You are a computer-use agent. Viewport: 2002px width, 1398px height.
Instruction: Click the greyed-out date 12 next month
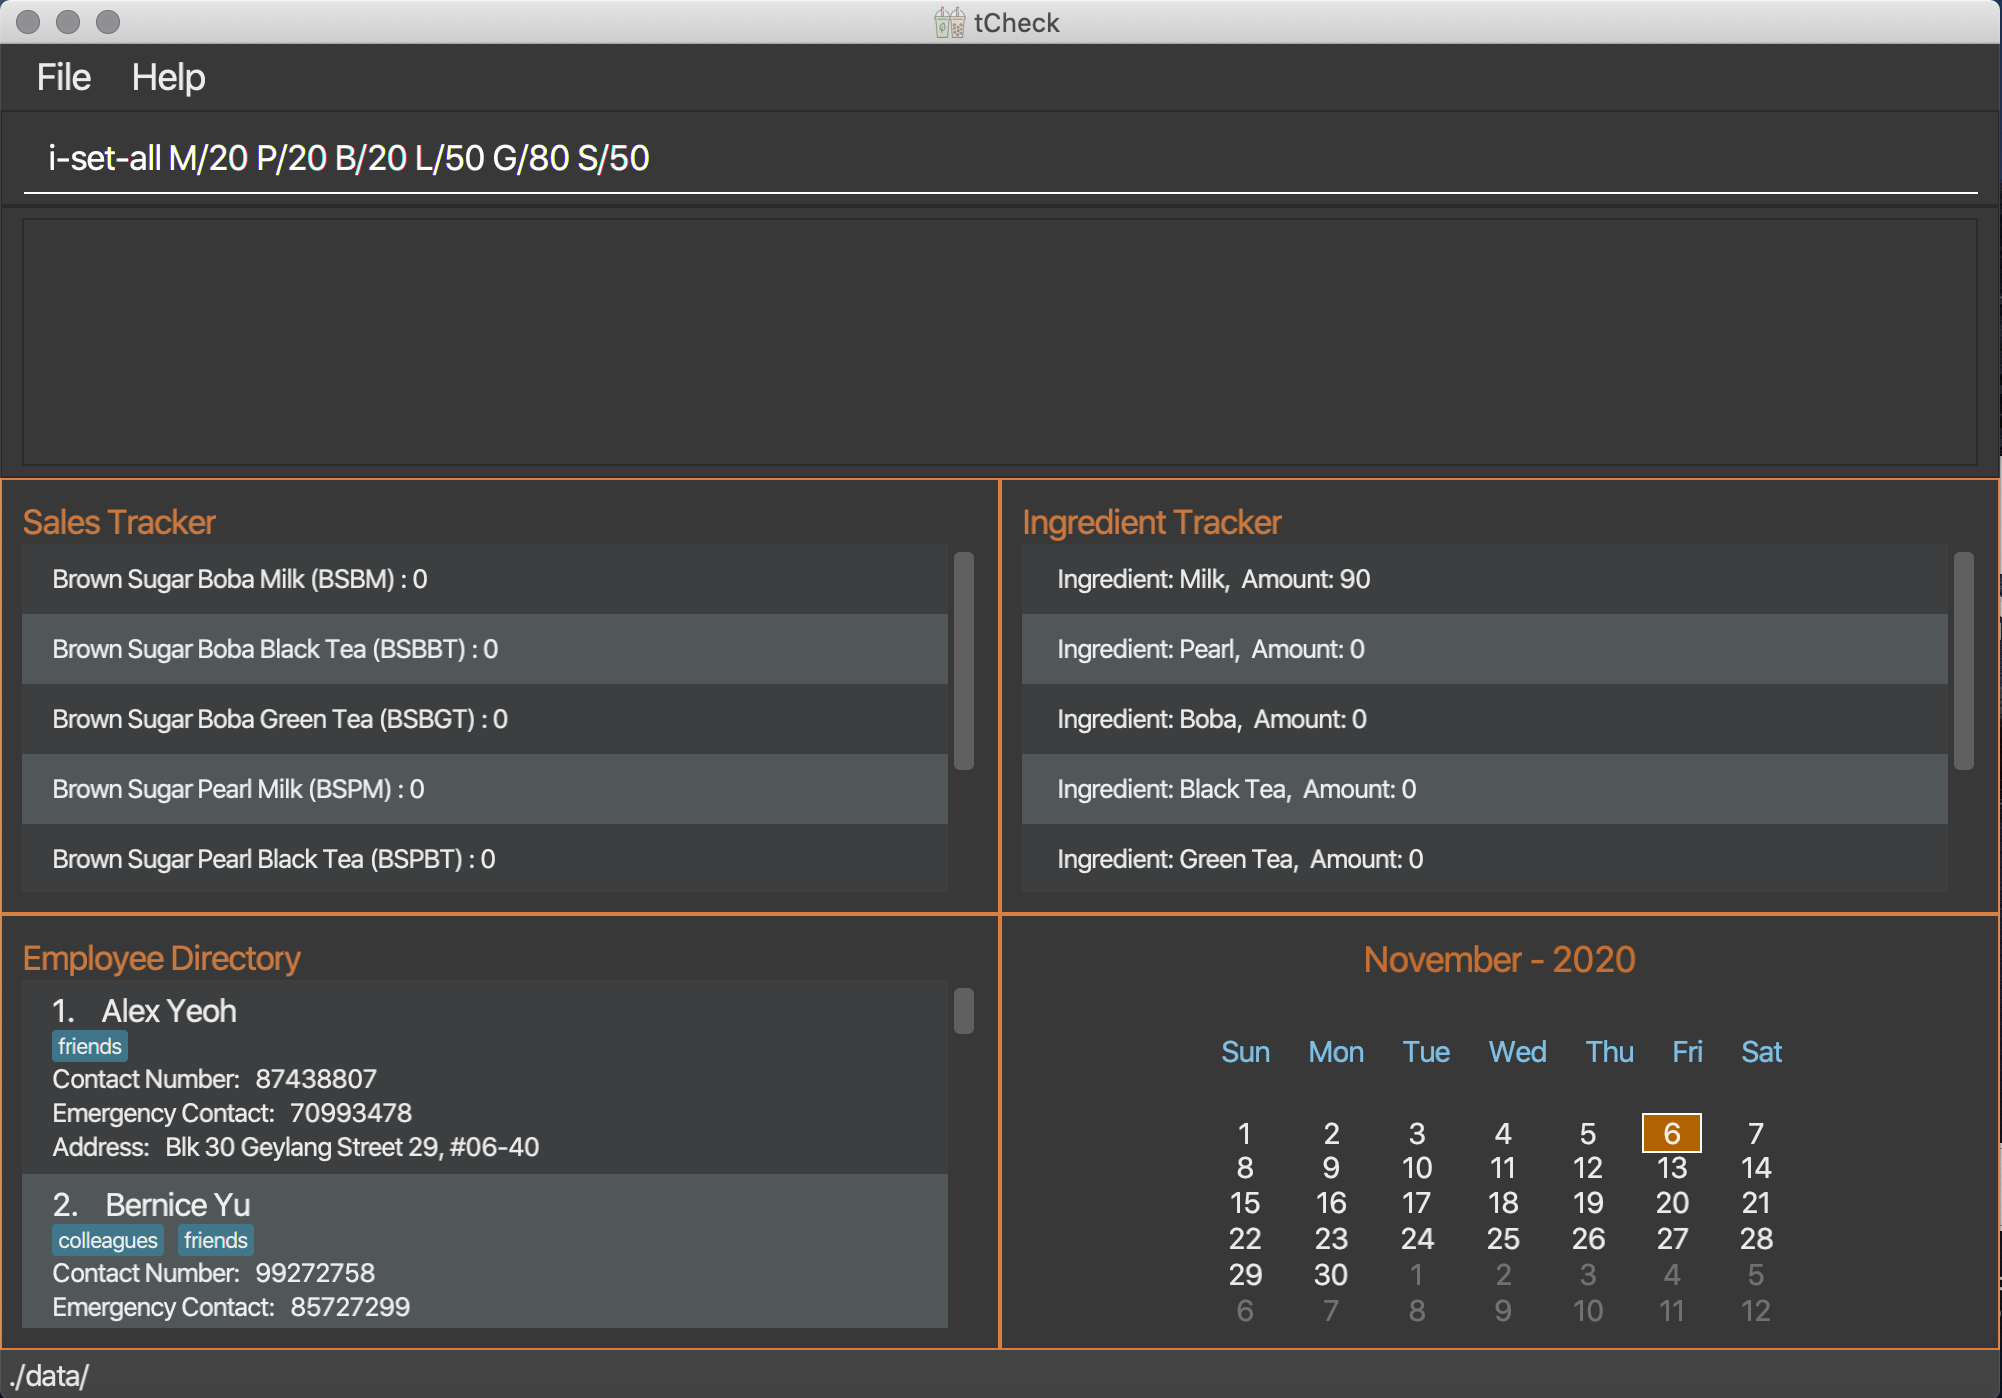pos(1756,1311)
